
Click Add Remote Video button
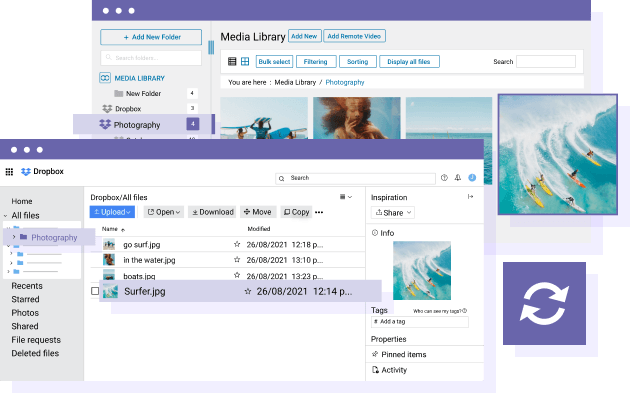pos(354,36)
